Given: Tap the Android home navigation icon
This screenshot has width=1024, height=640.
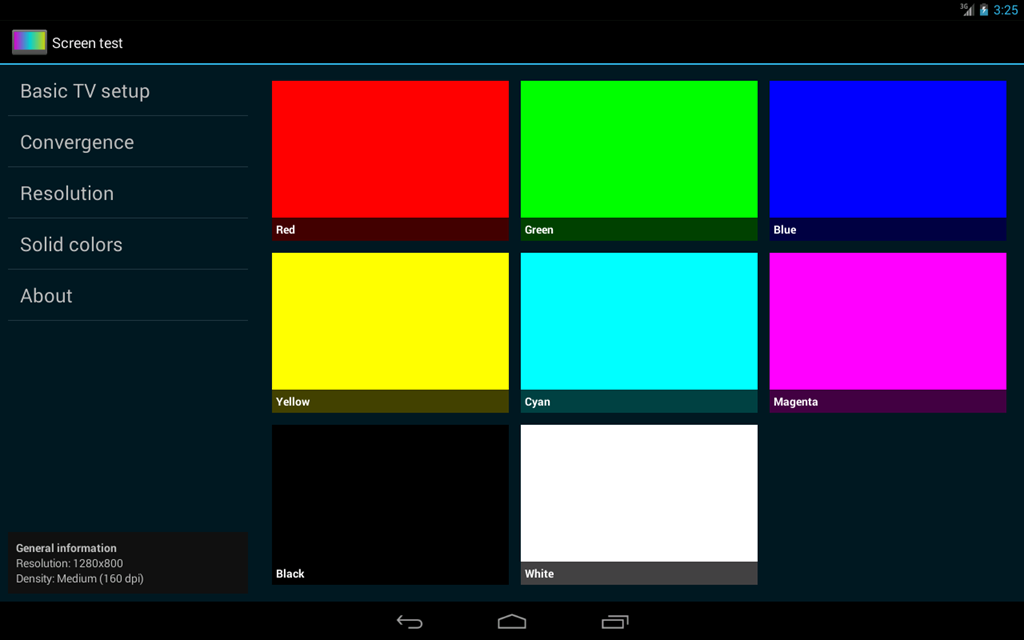Looking at the screenshot, I should pos(512,621).
